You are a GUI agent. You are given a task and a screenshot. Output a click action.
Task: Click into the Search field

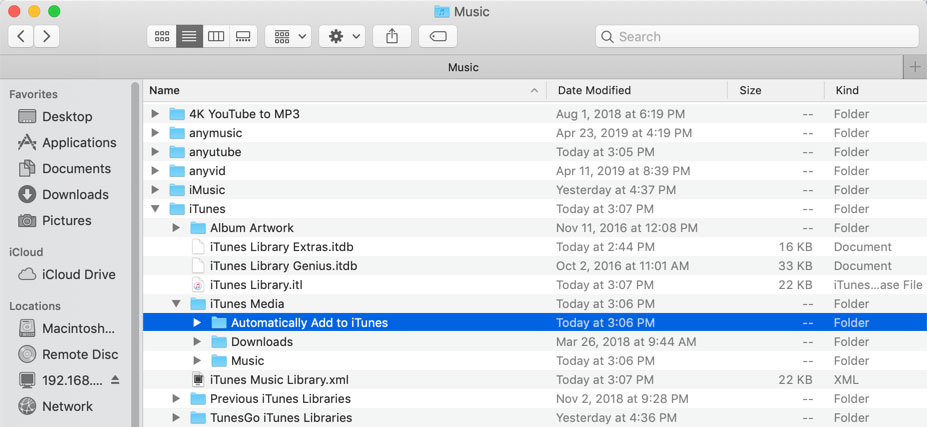click(x=757, y=37)
